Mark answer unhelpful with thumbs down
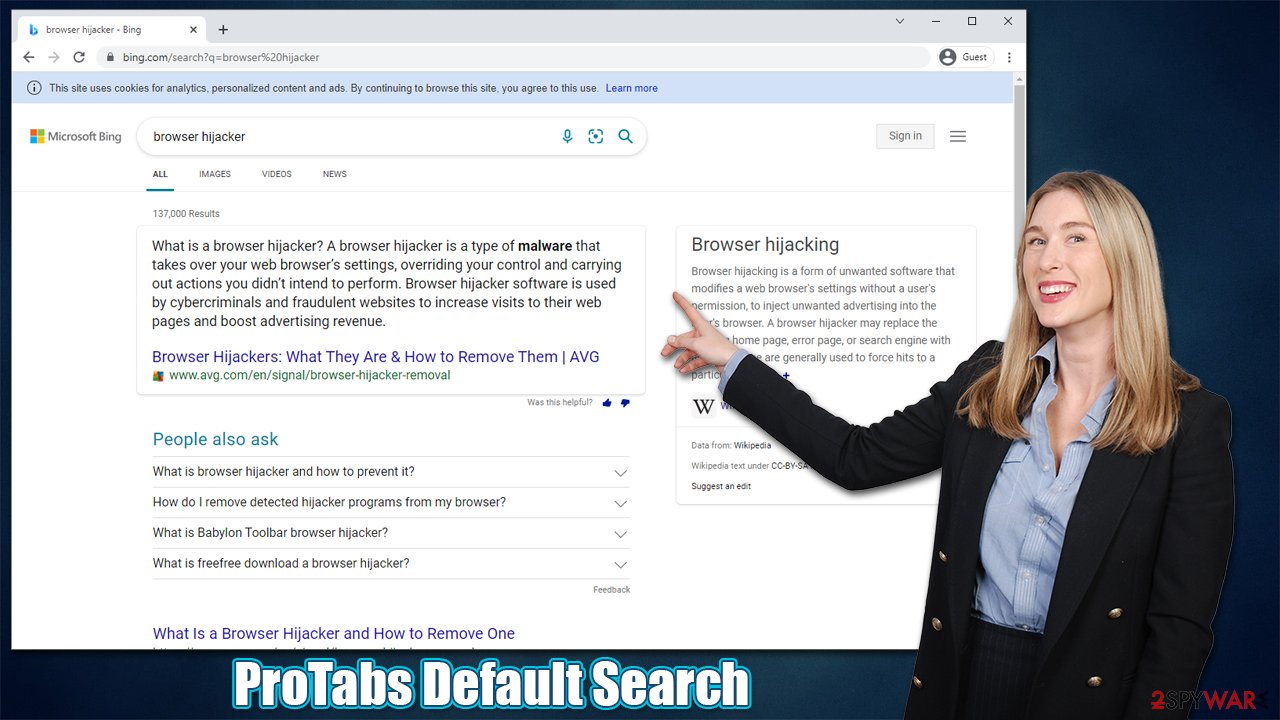The width and height of the screenshot is (1280, 720). point(625,403)
